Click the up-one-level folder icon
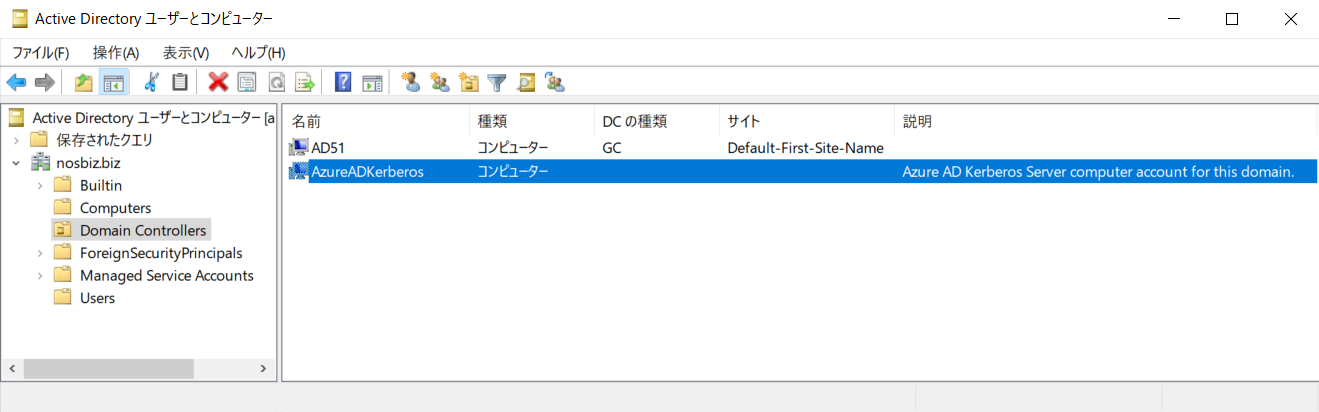The image size is (1319, 412). (x=84, y=82)
